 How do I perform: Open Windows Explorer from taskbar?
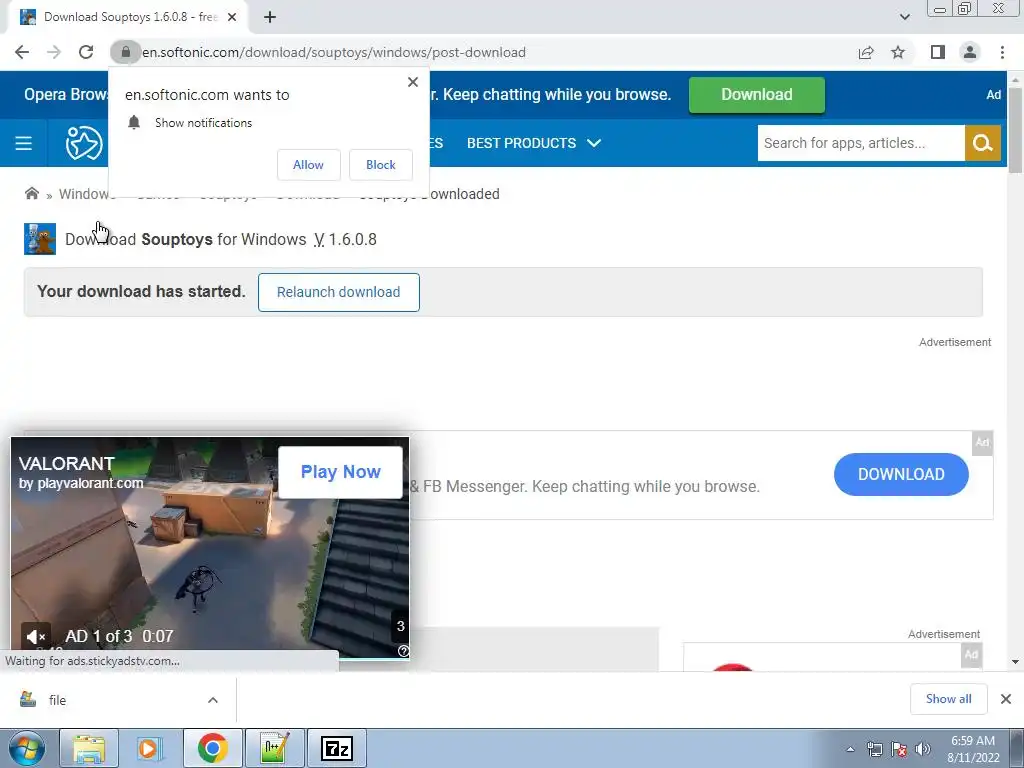(89, 748)
